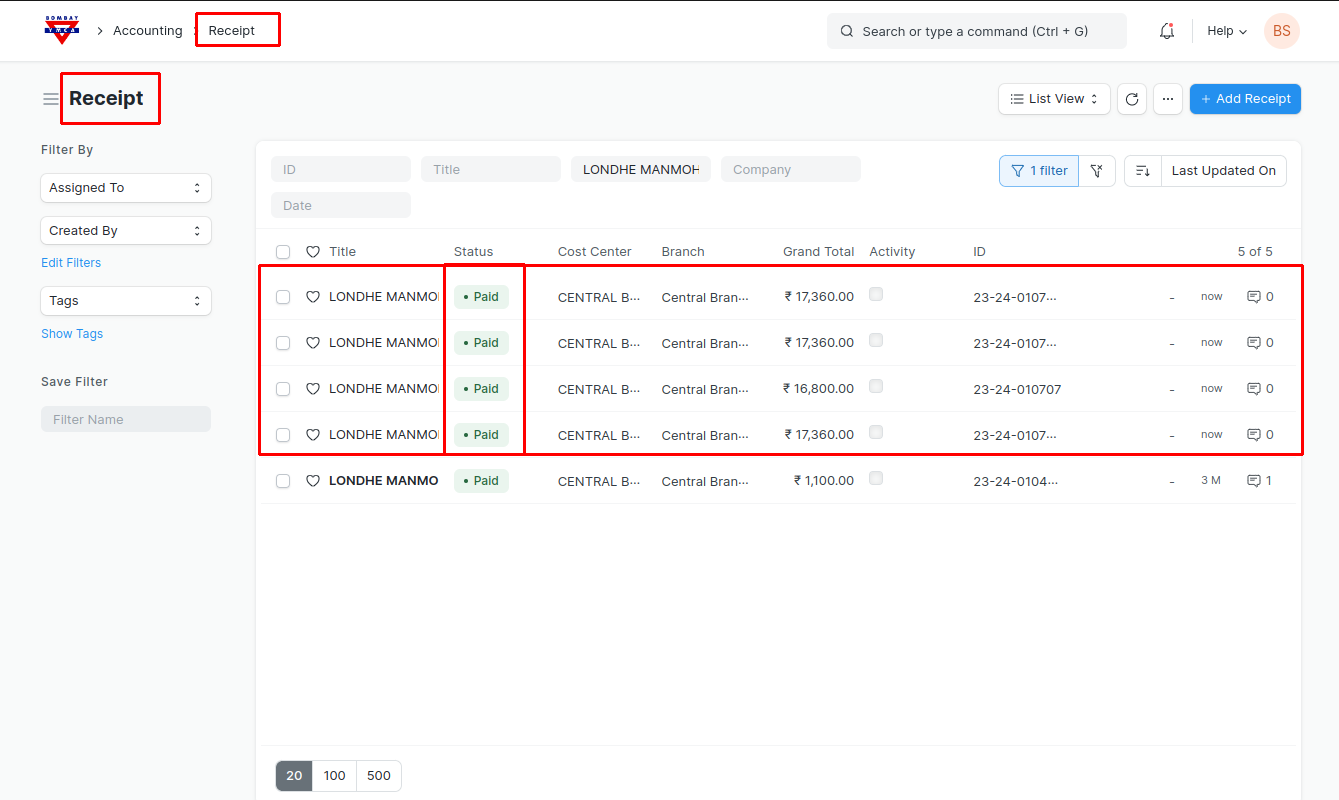The width and height of the screenshot is (1339, 800).
Task: Expand the Assigned To filter dropdown
Action: [x=126, y=188]
